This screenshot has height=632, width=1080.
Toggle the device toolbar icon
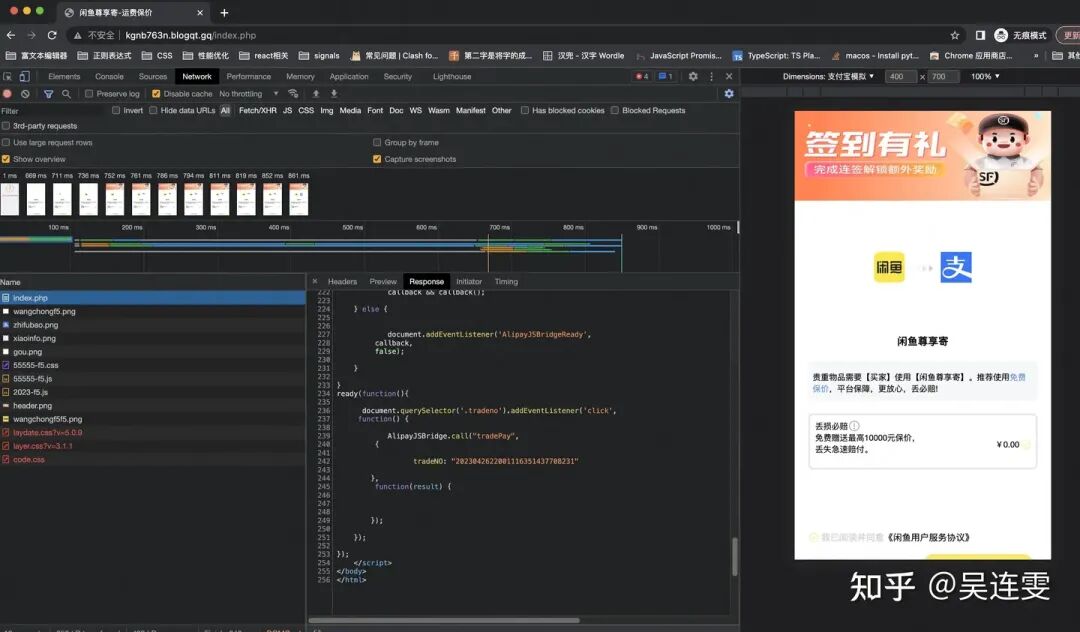click(x=24, y=76)
